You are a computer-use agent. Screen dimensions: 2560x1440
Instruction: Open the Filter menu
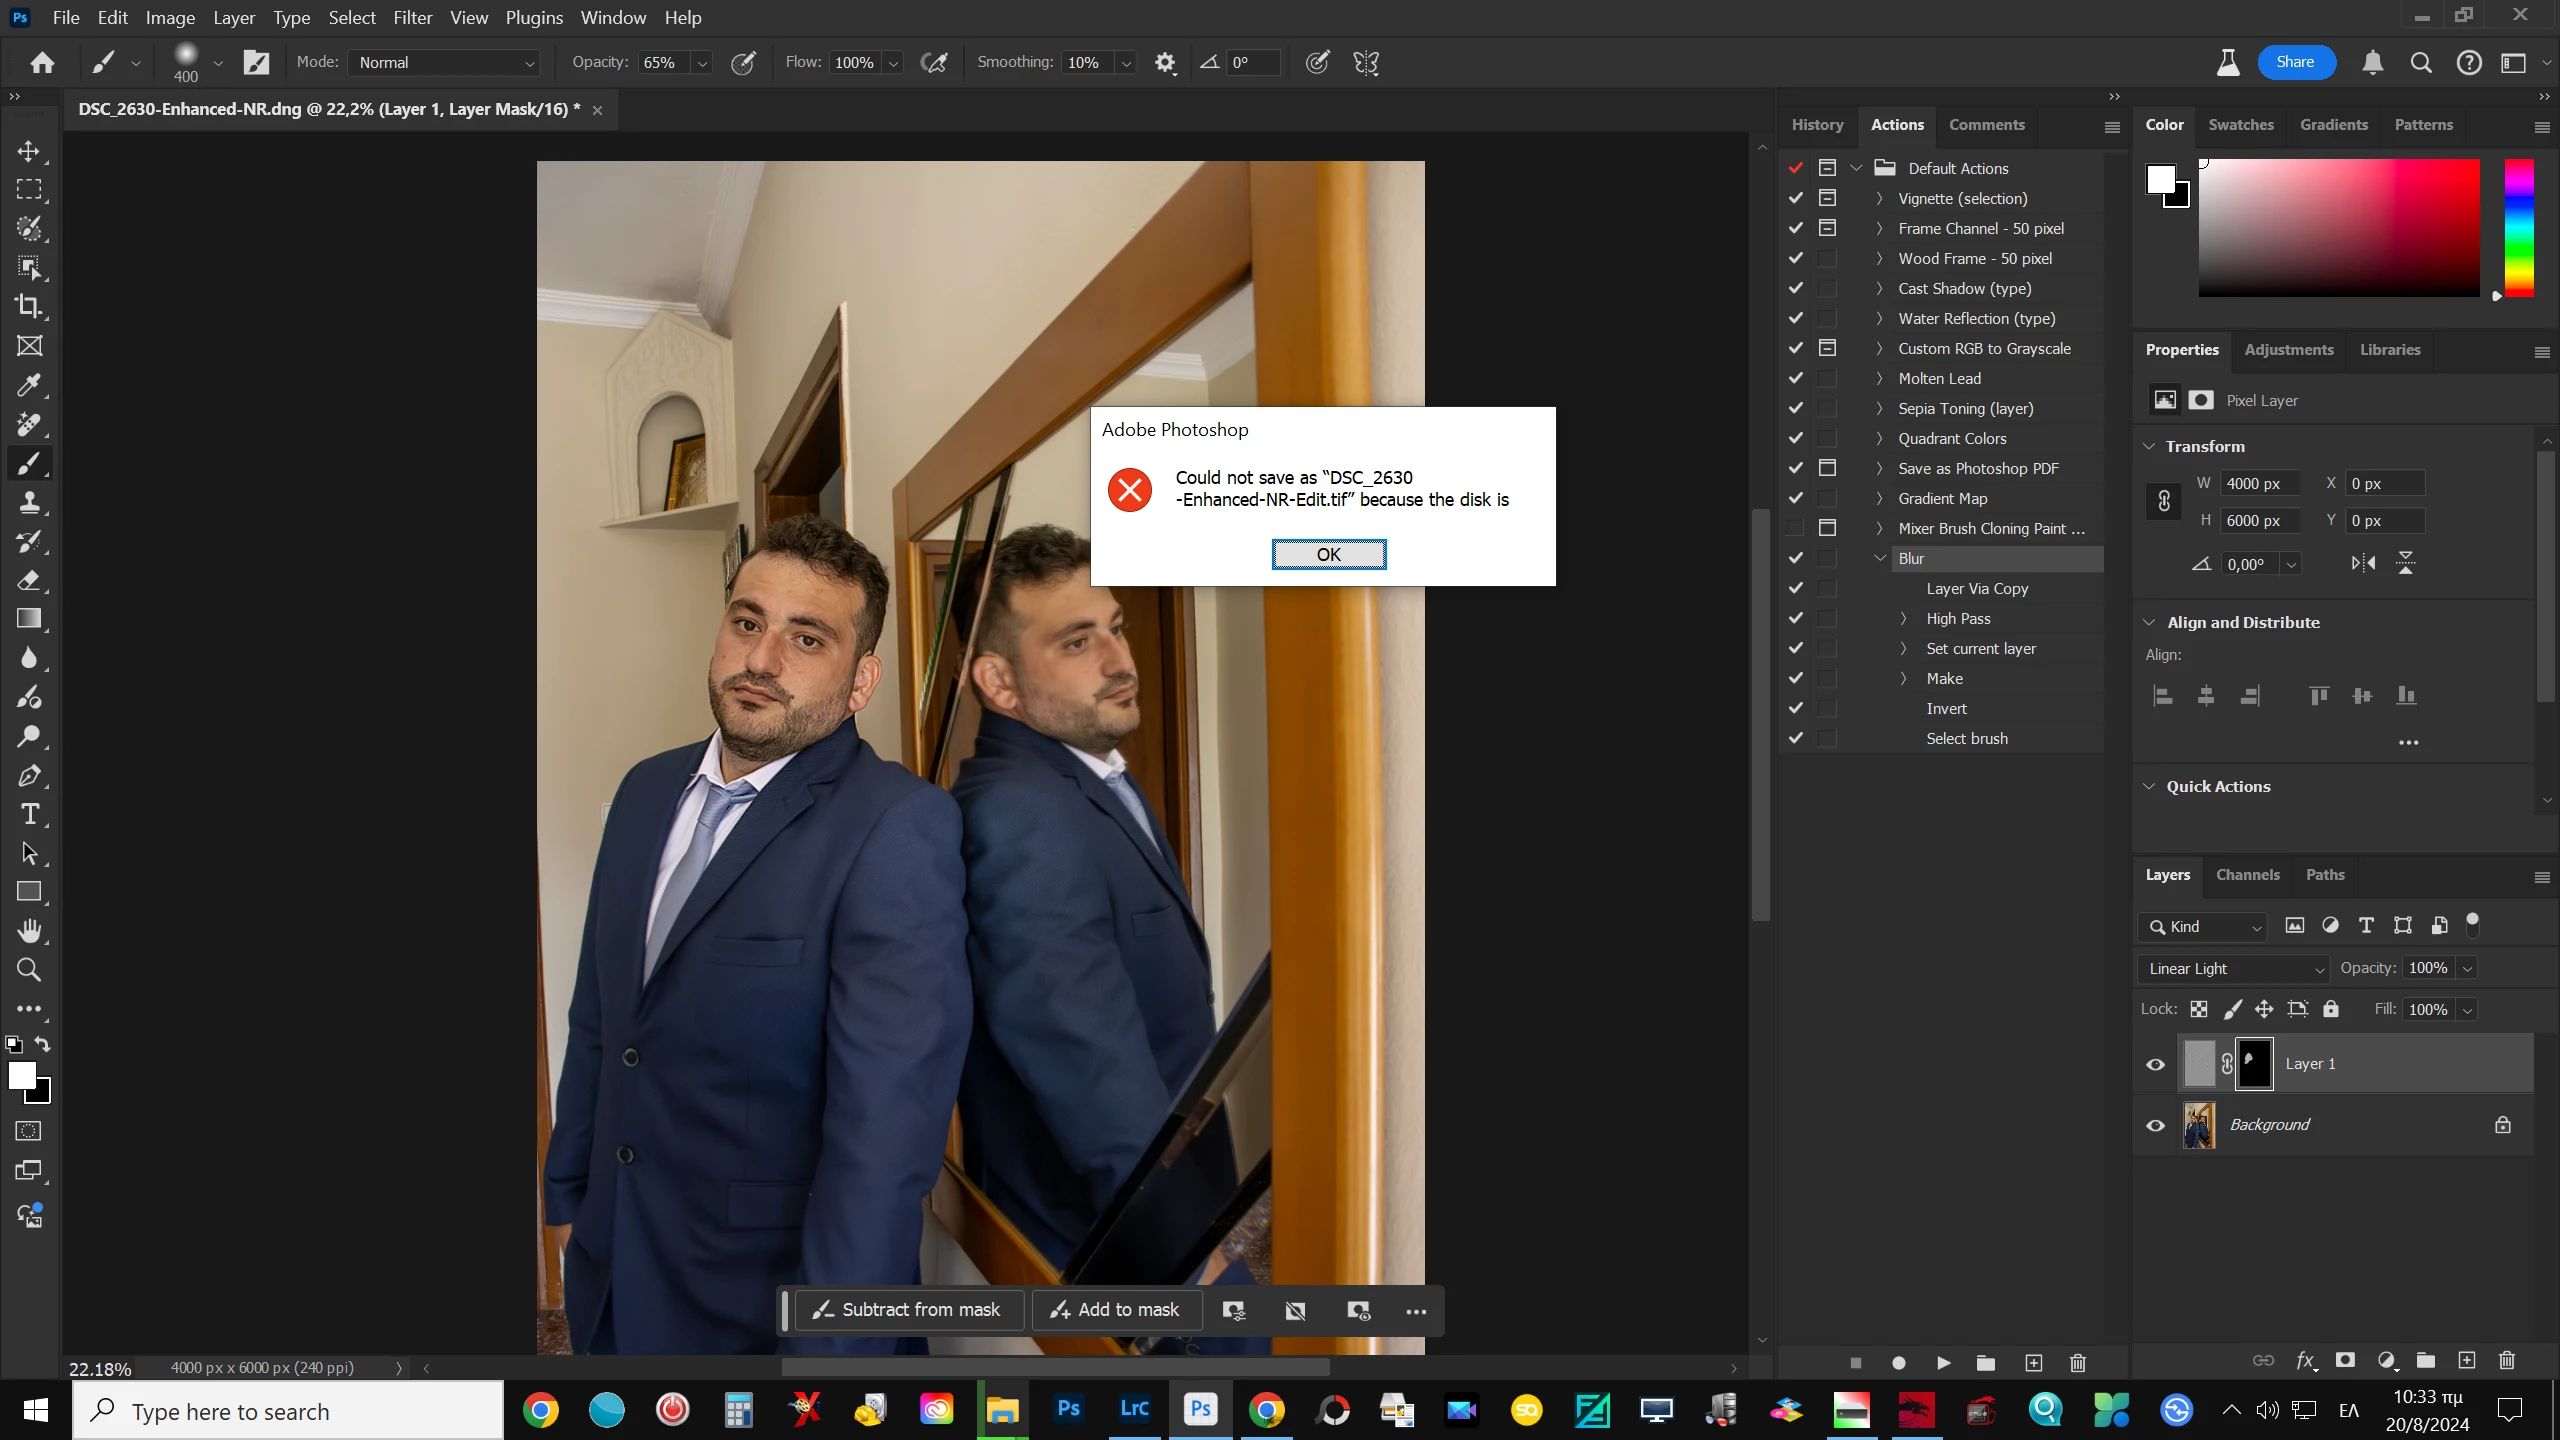click(412, 17)
